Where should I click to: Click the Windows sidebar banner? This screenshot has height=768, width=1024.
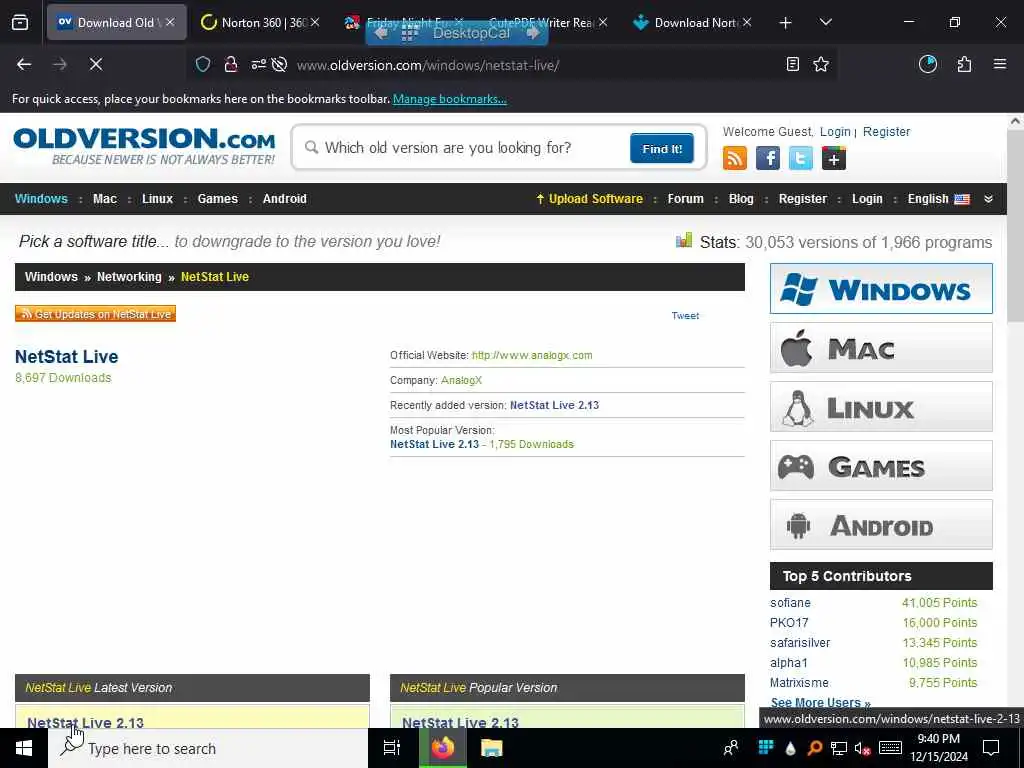881,289
